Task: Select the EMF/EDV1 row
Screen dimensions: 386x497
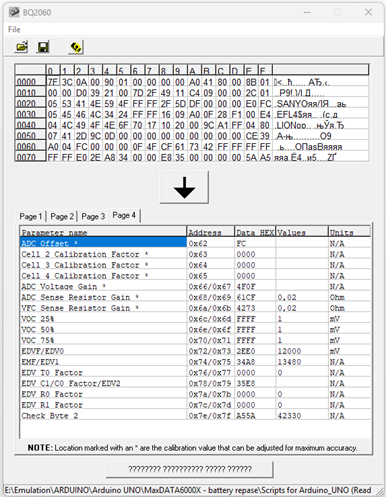Action: (195, 362)
